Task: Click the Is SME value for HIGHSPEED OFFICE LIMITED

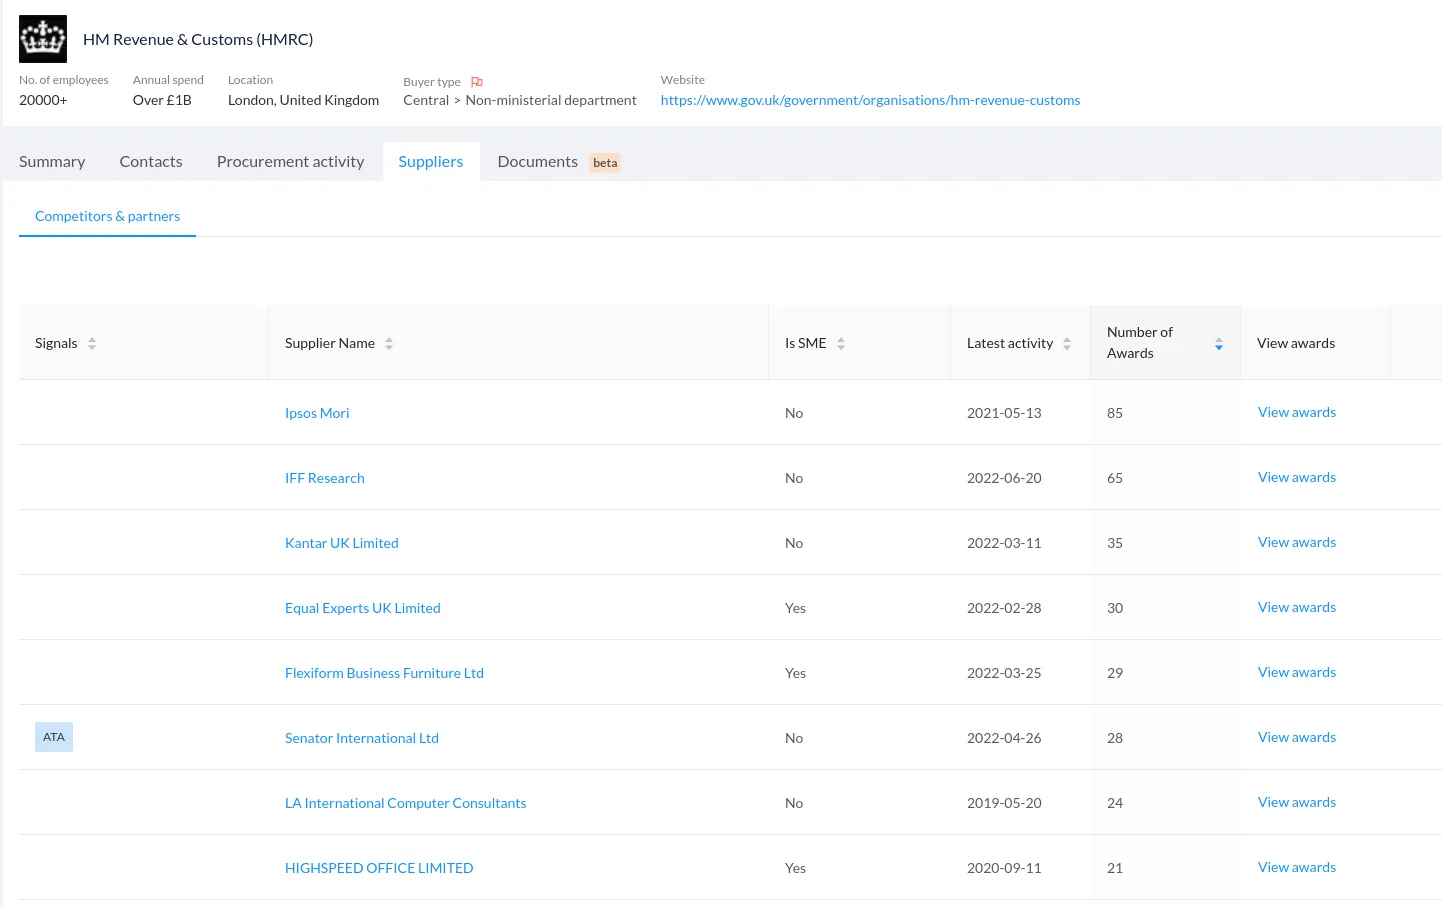Action: click(x=795, y=868)
